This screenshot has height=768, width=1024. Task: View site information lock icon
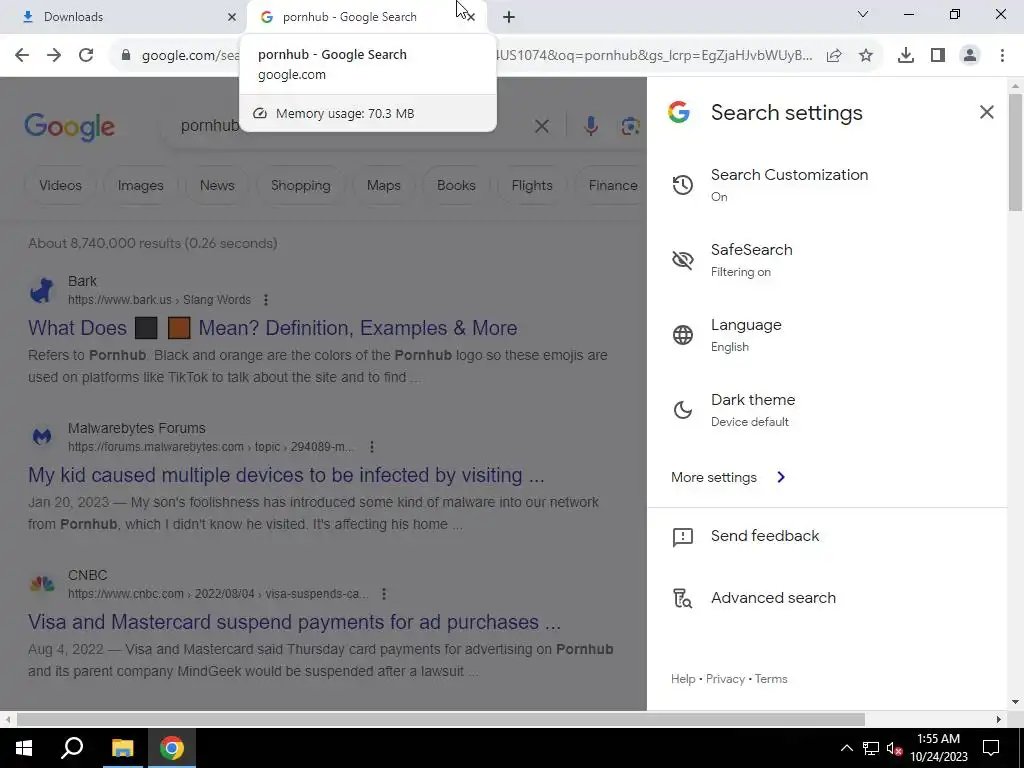[x=126, y=55]
